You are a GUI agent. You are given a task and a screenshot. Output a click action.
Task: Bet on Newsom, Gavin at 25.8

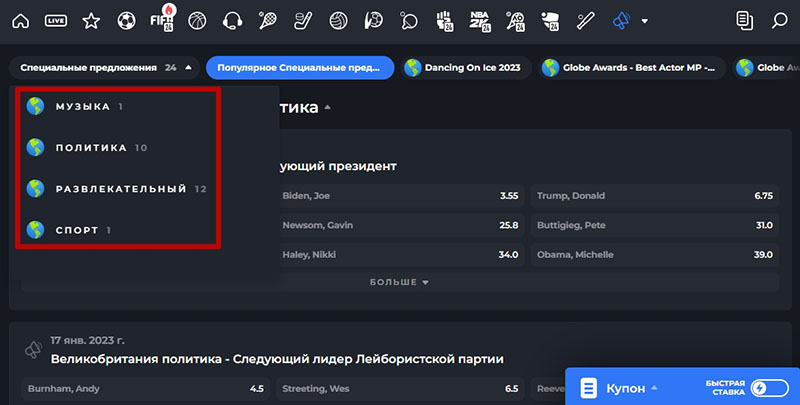(x=400, y=225)
